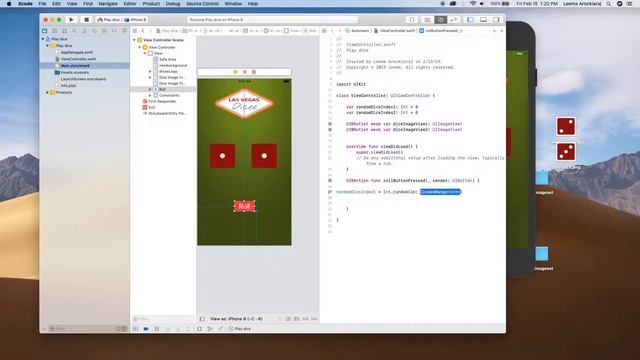Viewport: 640px width, 360px height.
Task: Choose the iPhone 8 run destination
Action: tap(136, 20)
